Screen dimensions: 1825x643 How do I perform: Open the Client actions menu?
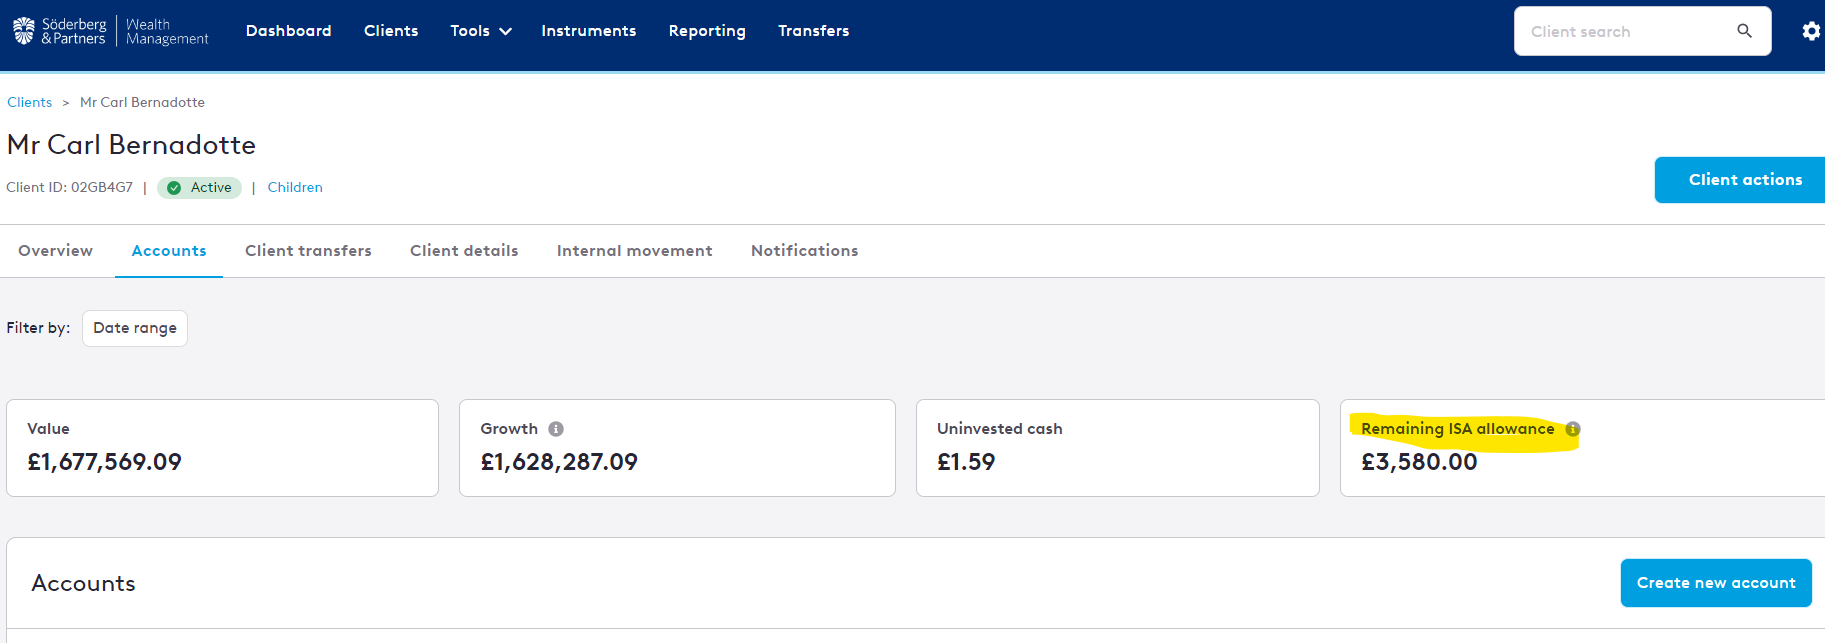click(1744, 180)
